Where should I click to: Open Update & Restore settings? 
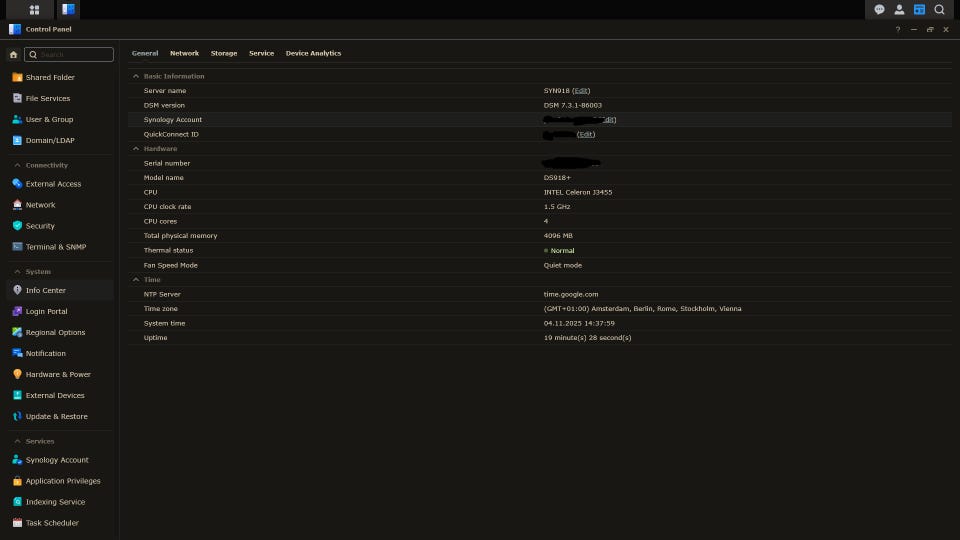click(x=59, y=416)
